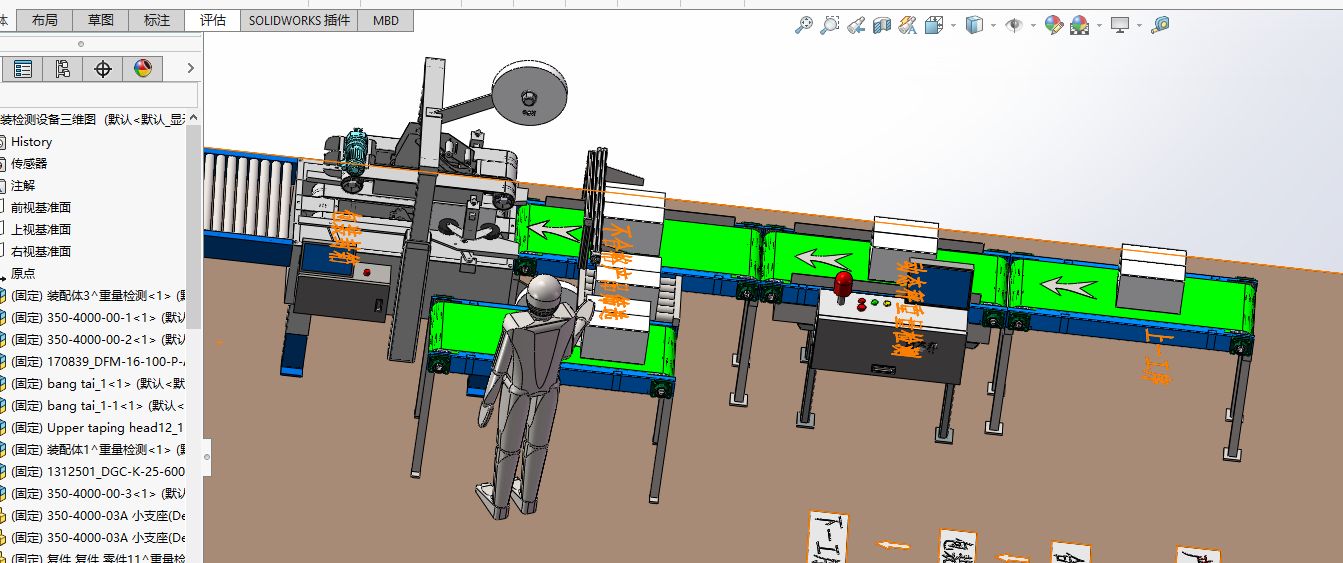
Task: Activate the Section View tool
Action: [882, 25]
